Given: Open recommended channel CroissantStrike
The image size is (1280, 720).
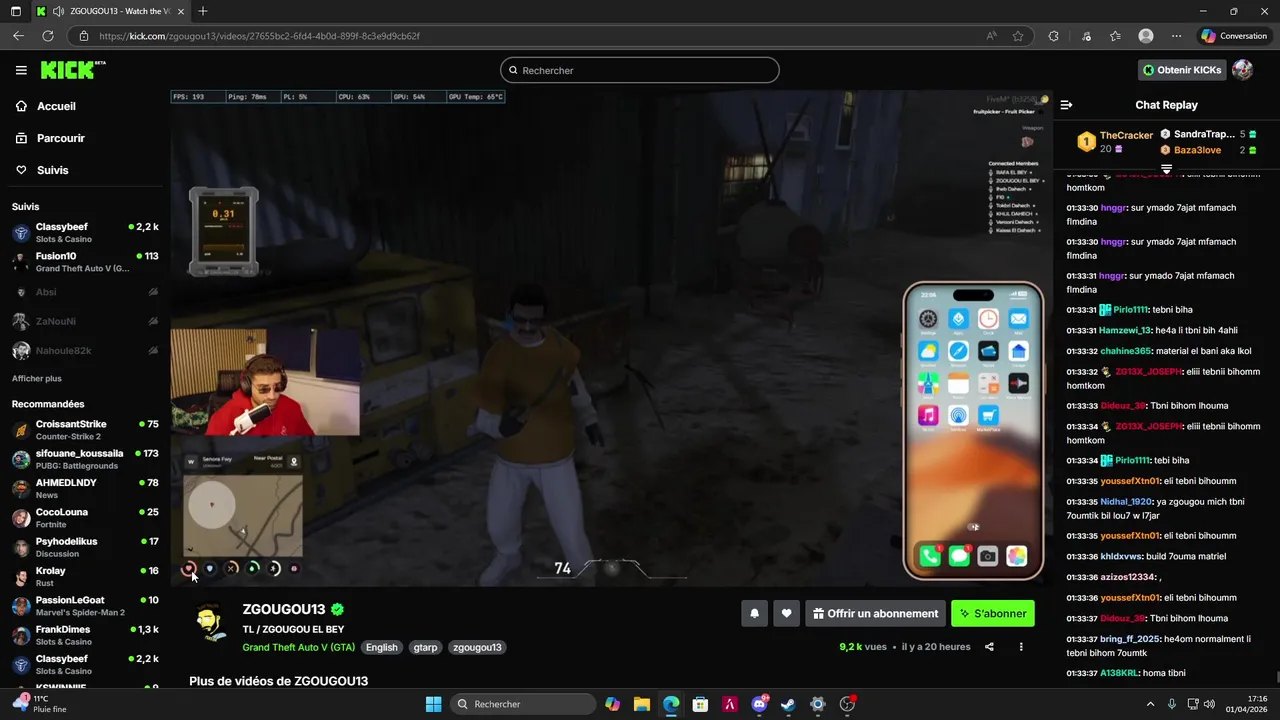Looking at the screenshot, I should [84, 430].
